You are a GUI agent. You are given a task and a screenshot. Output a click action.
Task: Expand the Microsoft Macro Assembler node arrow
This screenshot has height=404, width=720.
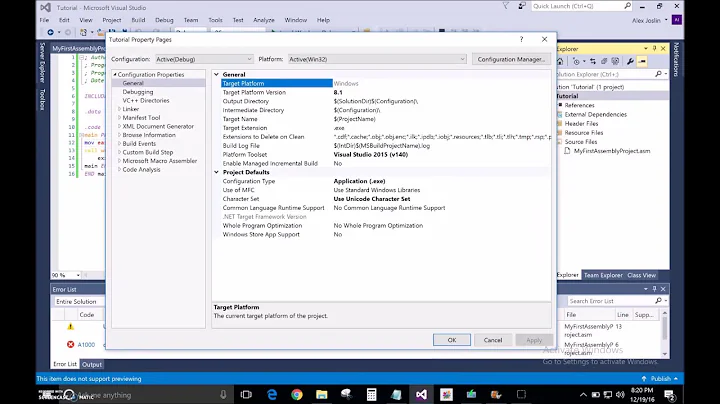point(119,161)
